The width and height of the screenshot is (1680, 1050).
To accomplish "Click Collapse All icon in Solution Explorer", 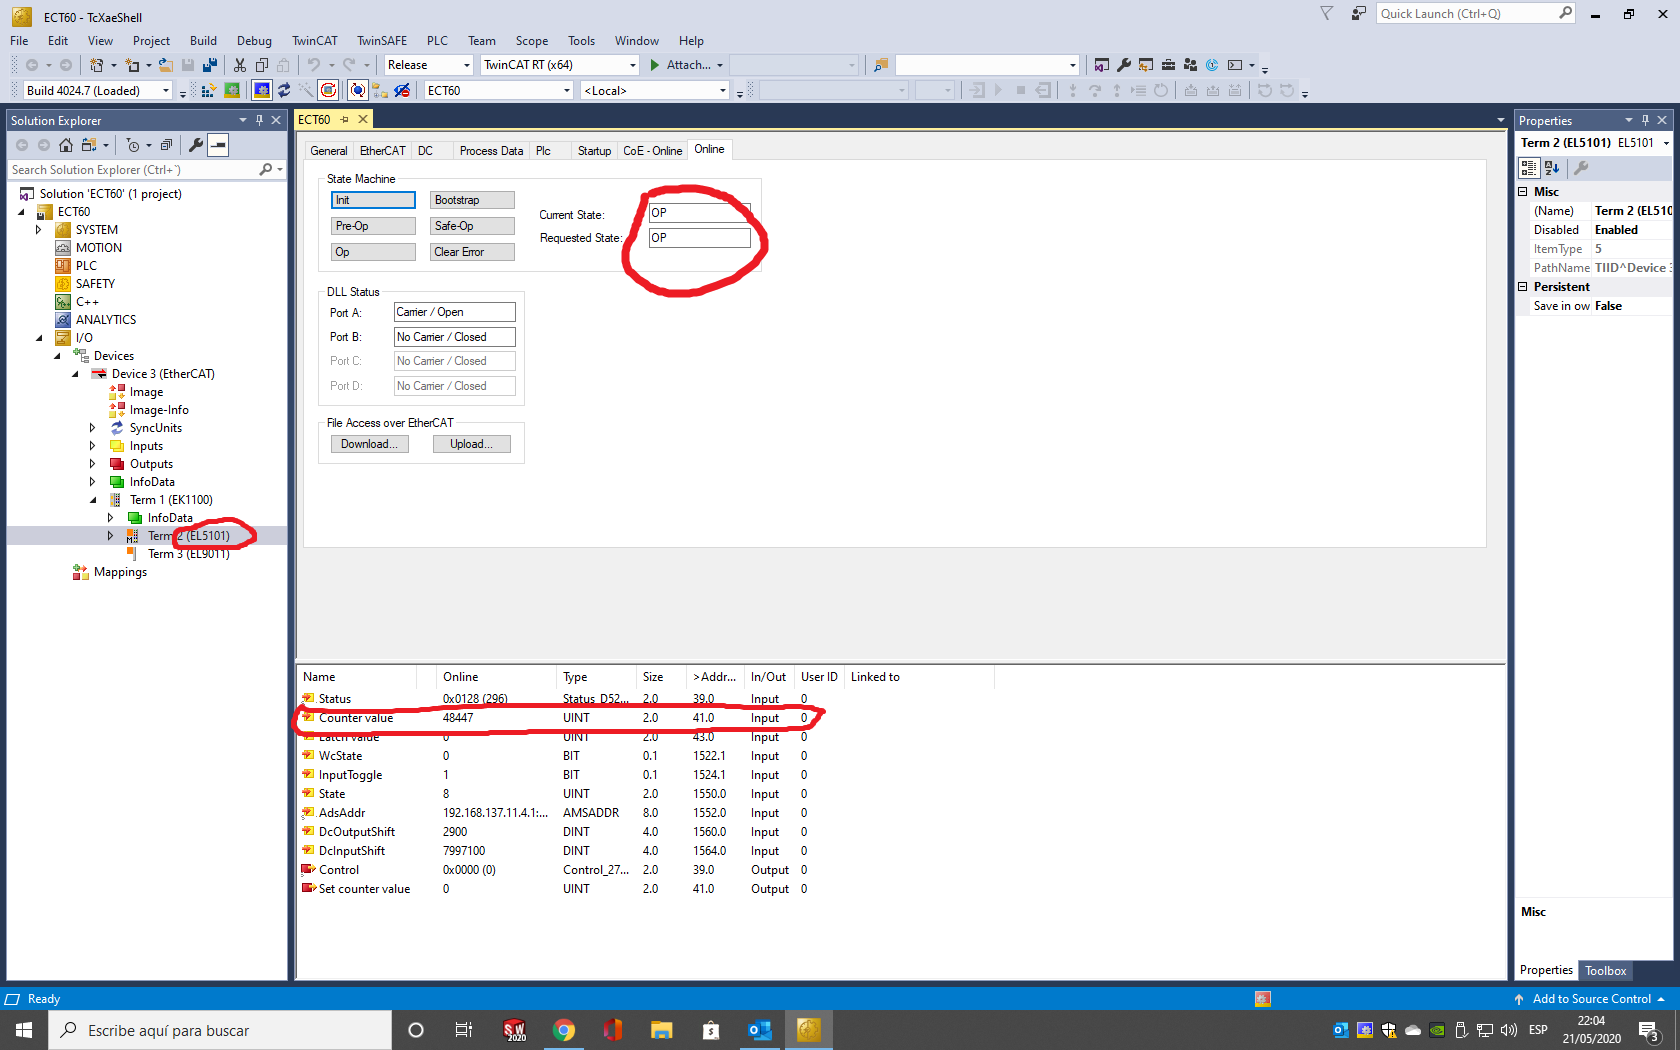I will [166, 145].
